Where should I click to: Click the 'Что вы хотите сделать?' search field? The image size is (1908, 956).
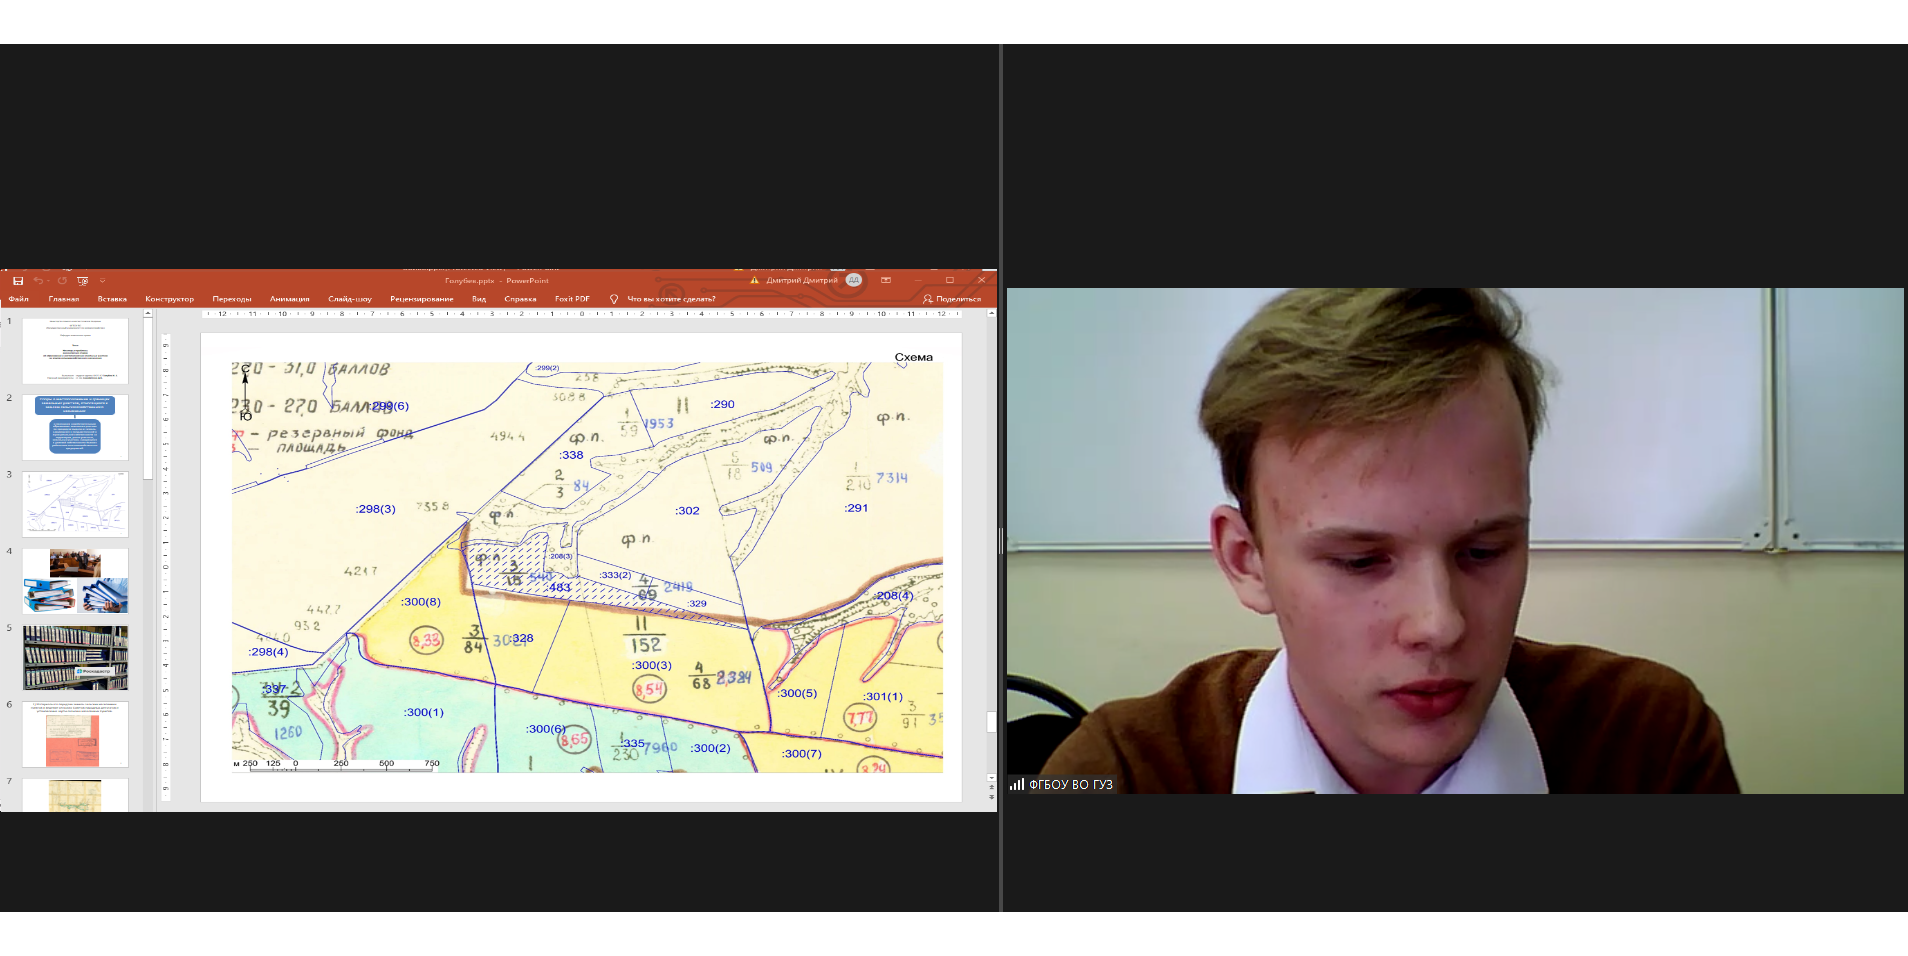671,299
